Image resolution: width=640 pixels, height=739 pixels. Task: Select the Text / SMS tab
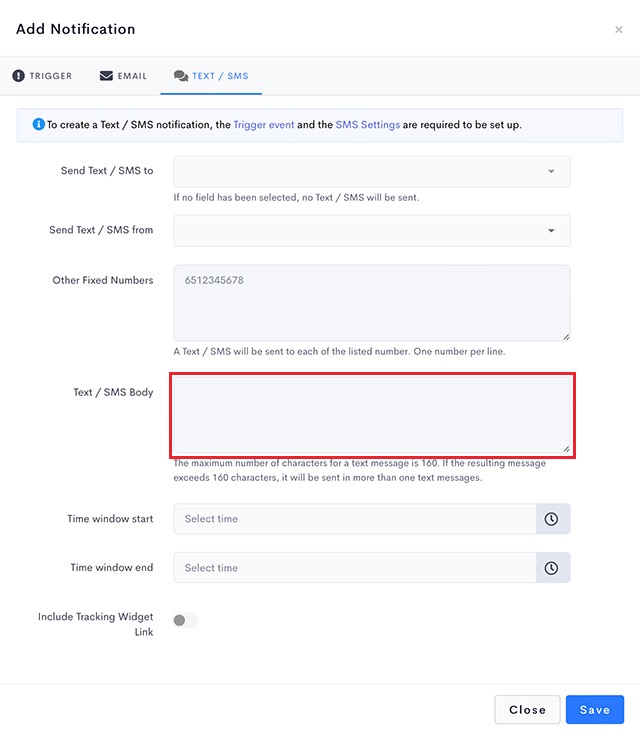click(x=211, y=76)
